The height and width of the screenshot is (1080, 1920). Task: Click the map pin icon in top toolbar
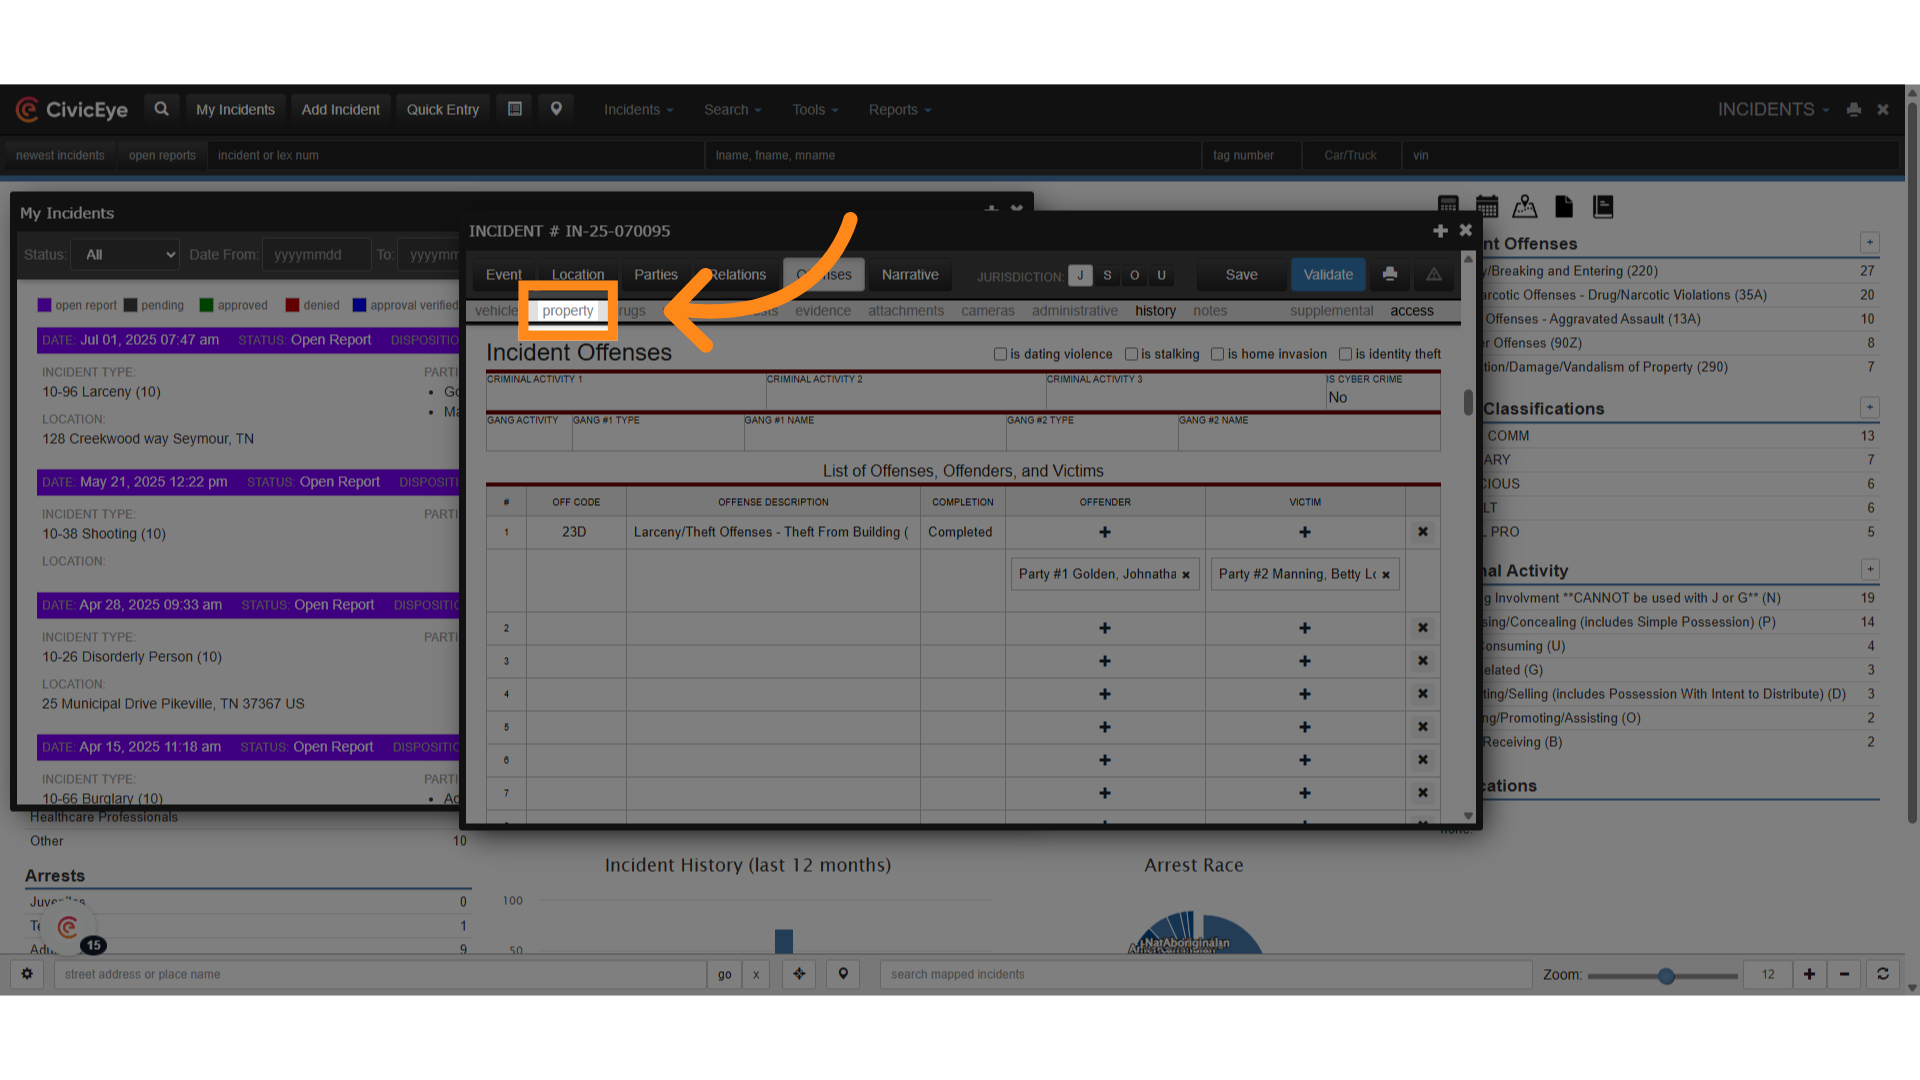556,109
